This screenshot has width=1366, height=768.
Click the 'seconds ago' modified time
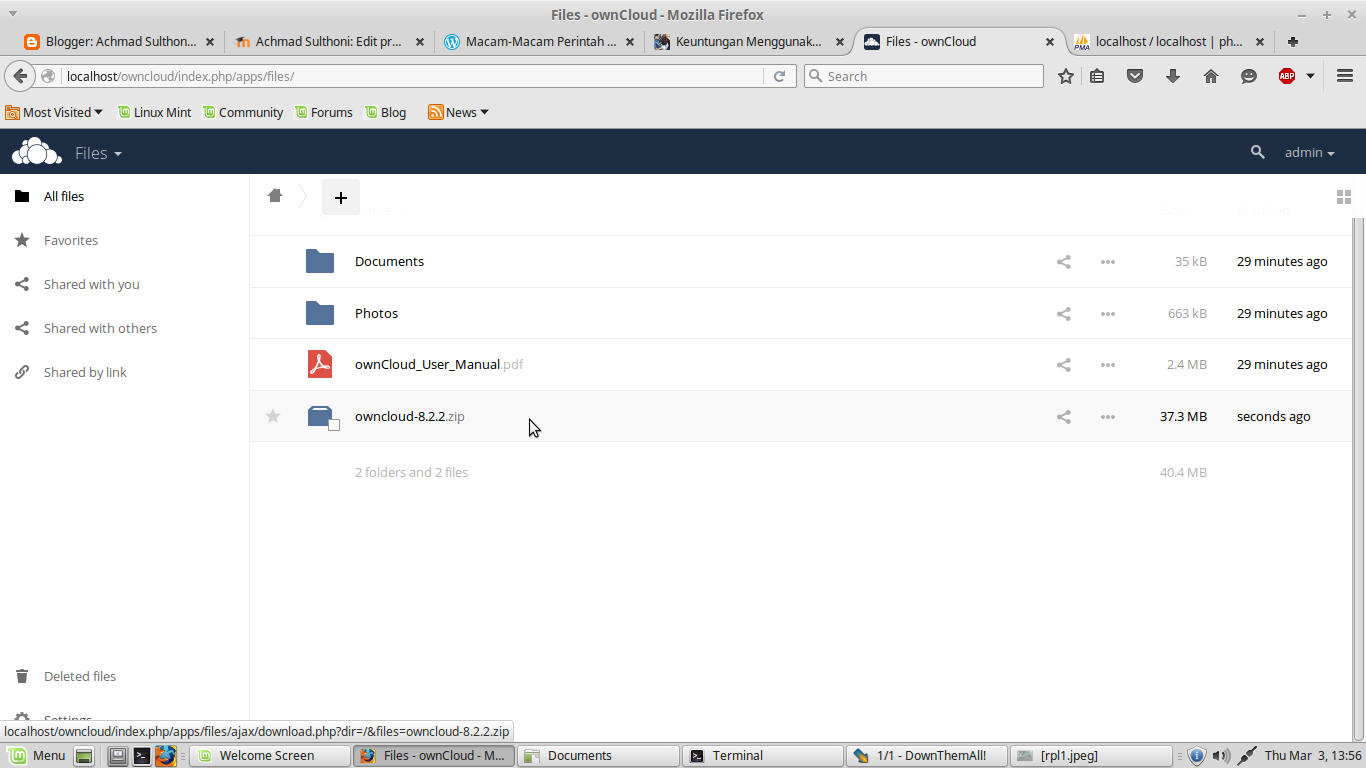(x=1273, y=416)
